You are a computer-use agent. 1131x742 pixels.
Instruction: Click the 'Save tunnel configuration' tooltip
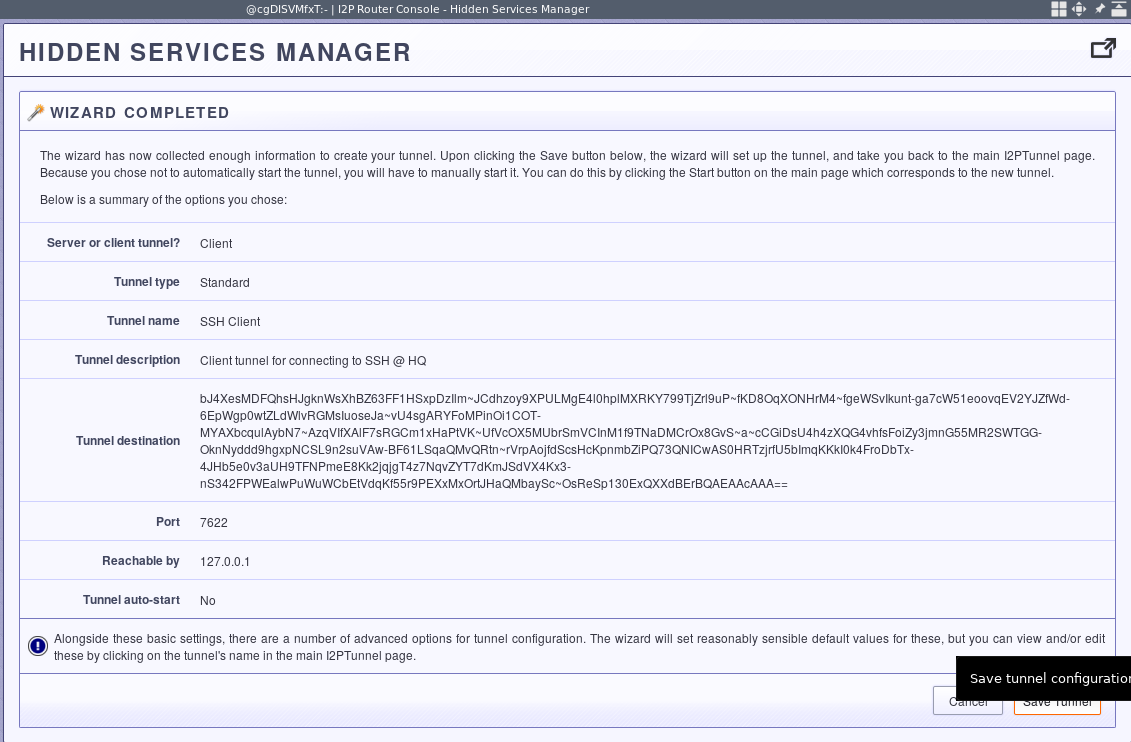click(x=1043, y=678)
